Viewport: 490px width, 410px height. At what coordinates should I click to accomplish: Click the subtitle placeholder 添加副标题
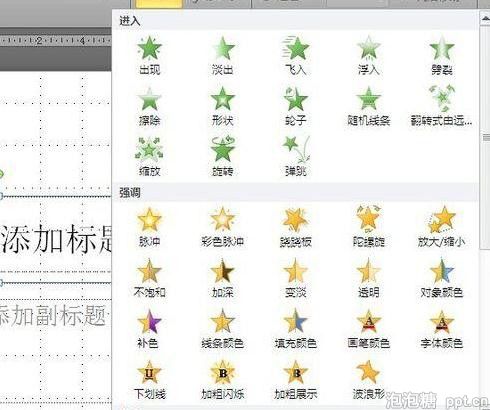point(53,315)
